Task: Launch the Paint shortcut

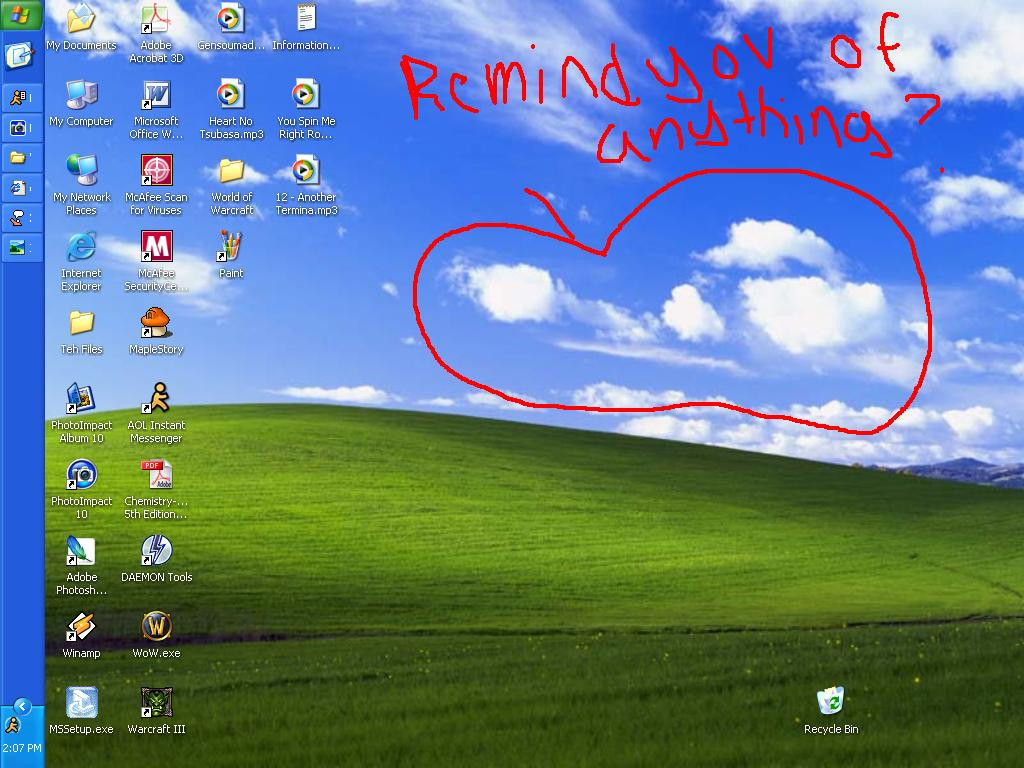Action: [x=231, y=247]
